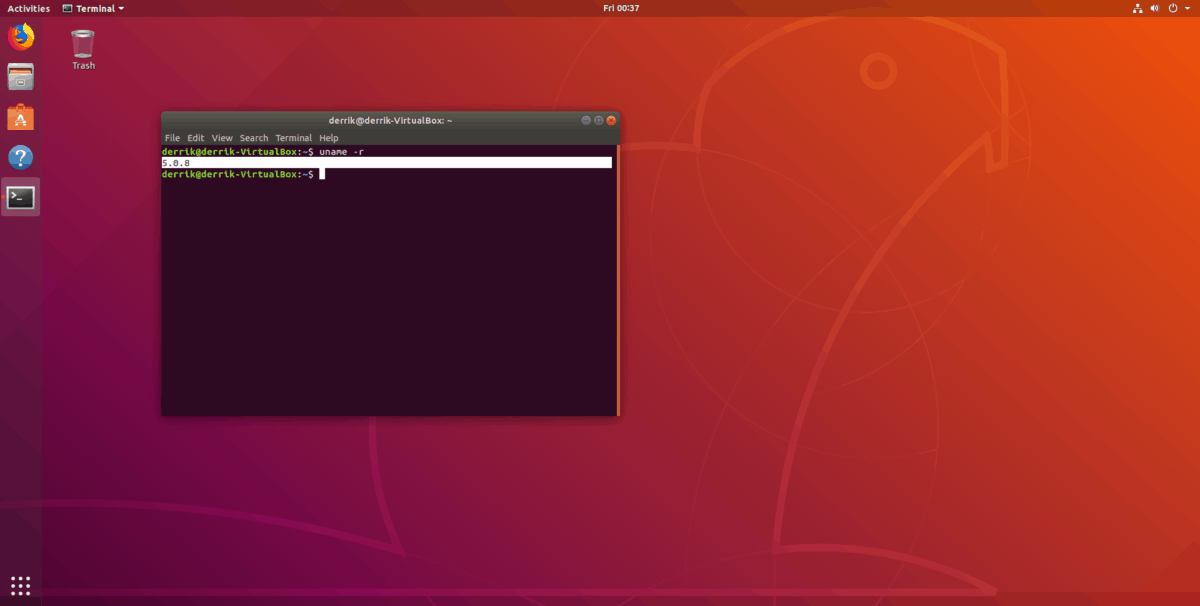Click the power status icon
This screenshot has width=1200, height=606.
coord(1172,8)
